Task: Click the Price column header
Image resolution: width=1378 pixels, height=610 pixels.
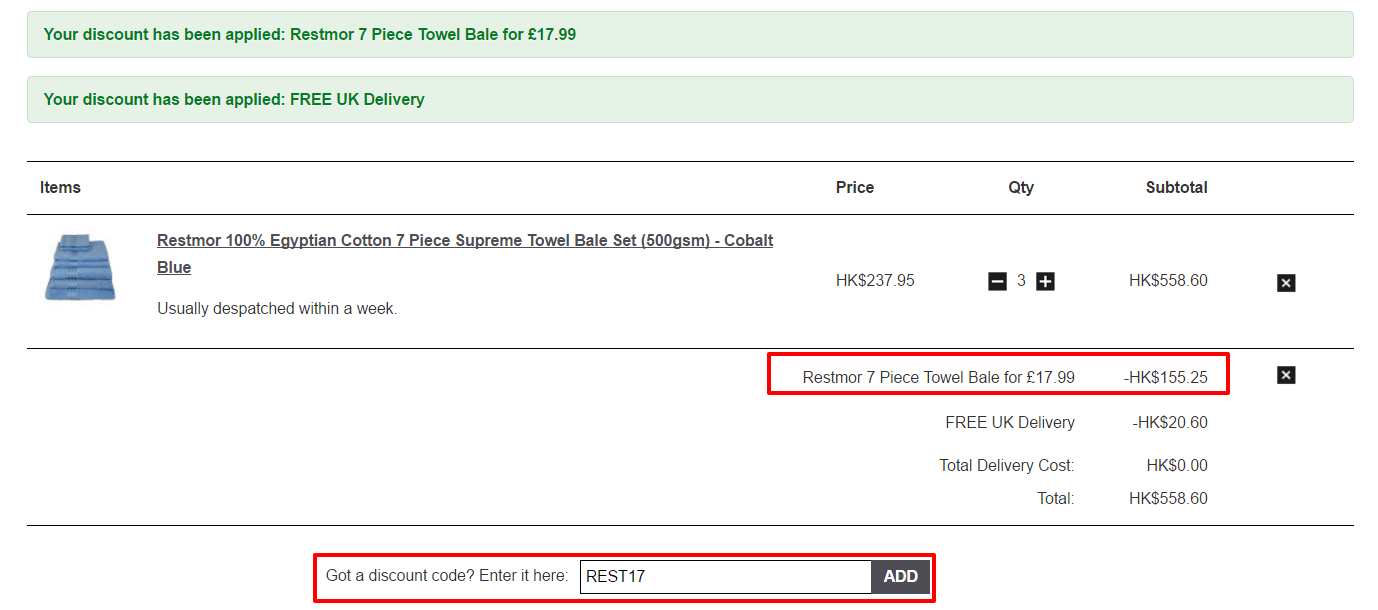Action: click(x=854, y=188)
